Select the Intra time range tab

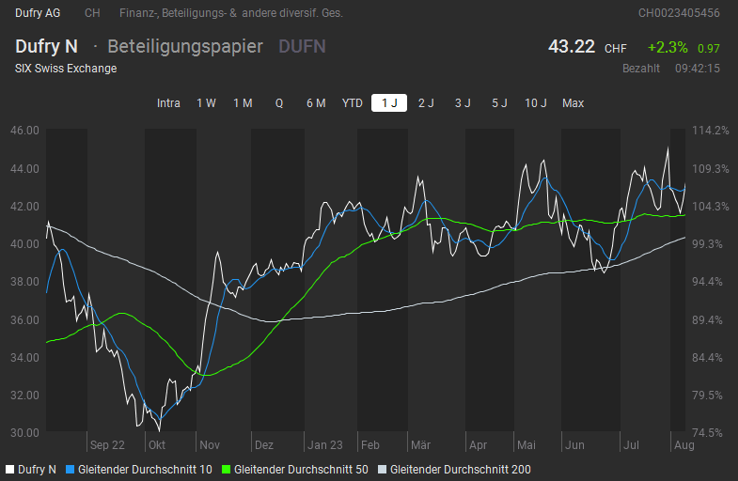click(x=168, y=103)
